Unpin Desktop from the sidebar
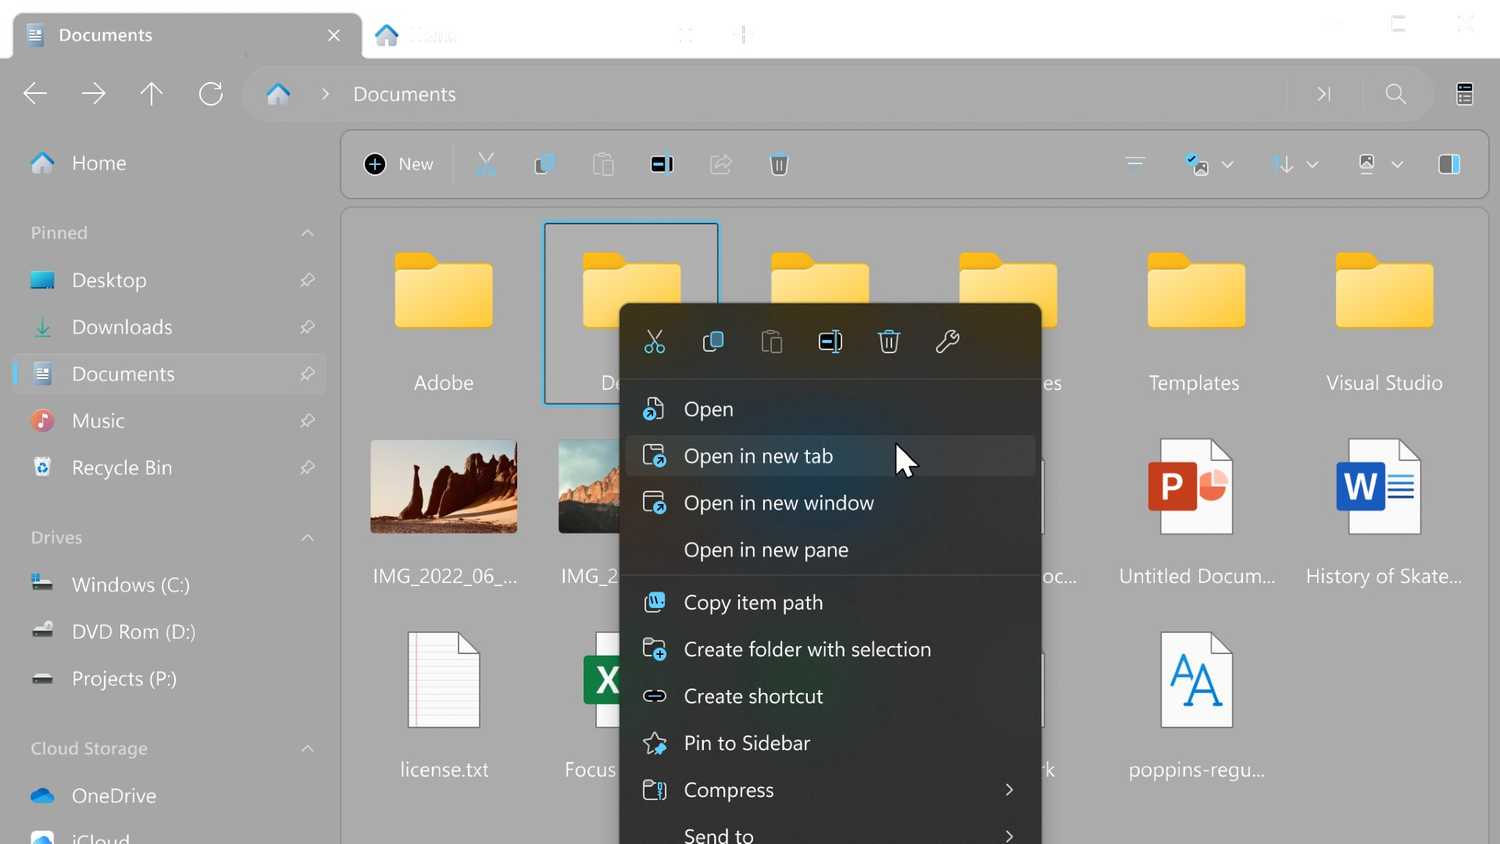This screenshot has width=1500, height=844. (307, 281)
